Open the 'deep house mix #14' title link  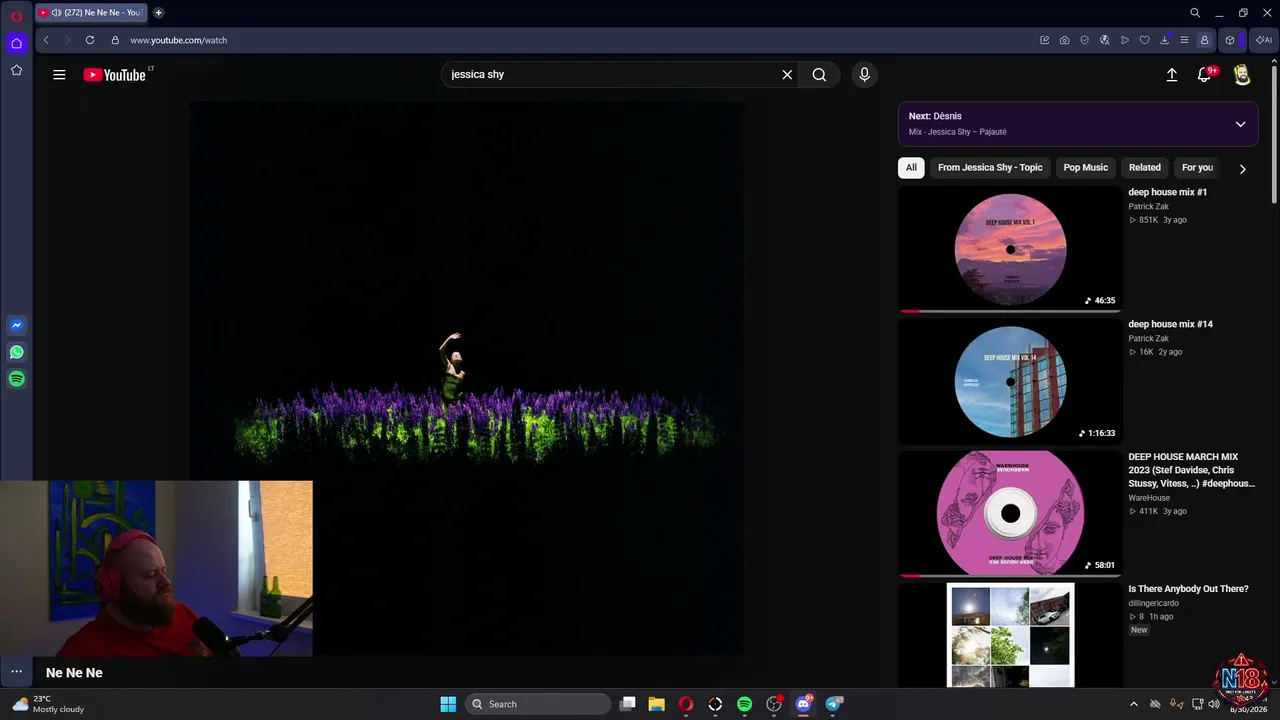coord(1171,324)
